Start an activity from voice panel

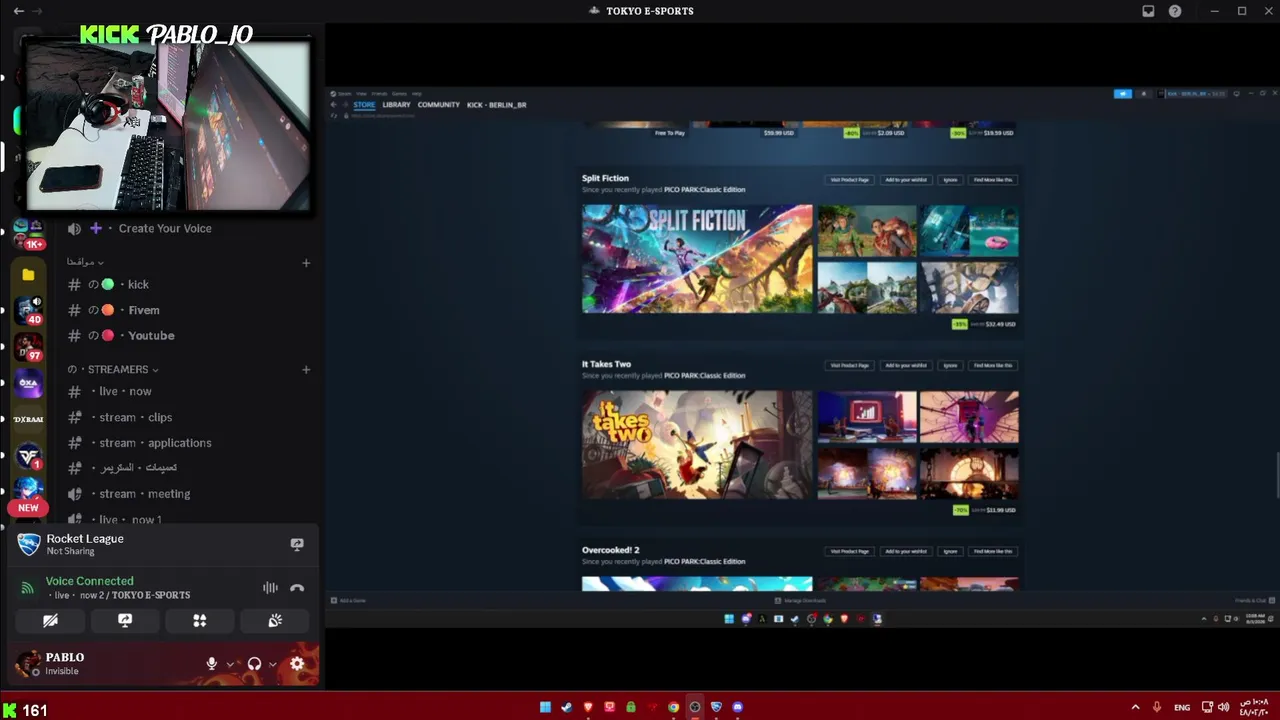coord(200,621)
